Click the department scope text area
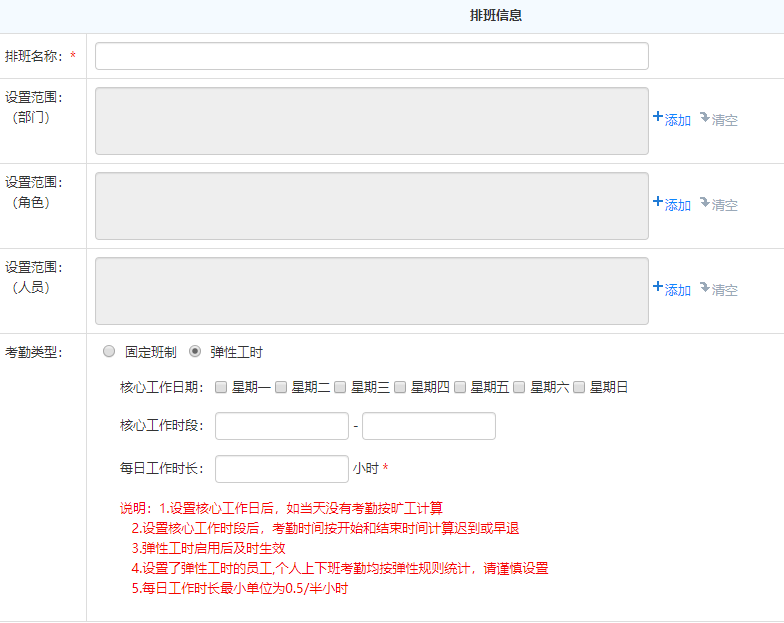This screenshot has height=623, width=784. [x=371, y=121]
